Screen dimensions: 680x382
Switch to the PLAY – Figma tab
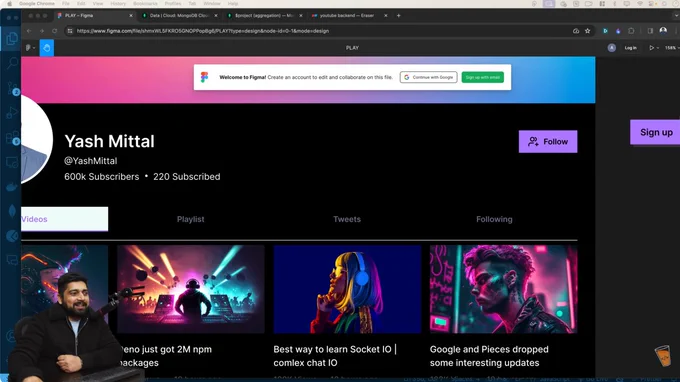95,15
